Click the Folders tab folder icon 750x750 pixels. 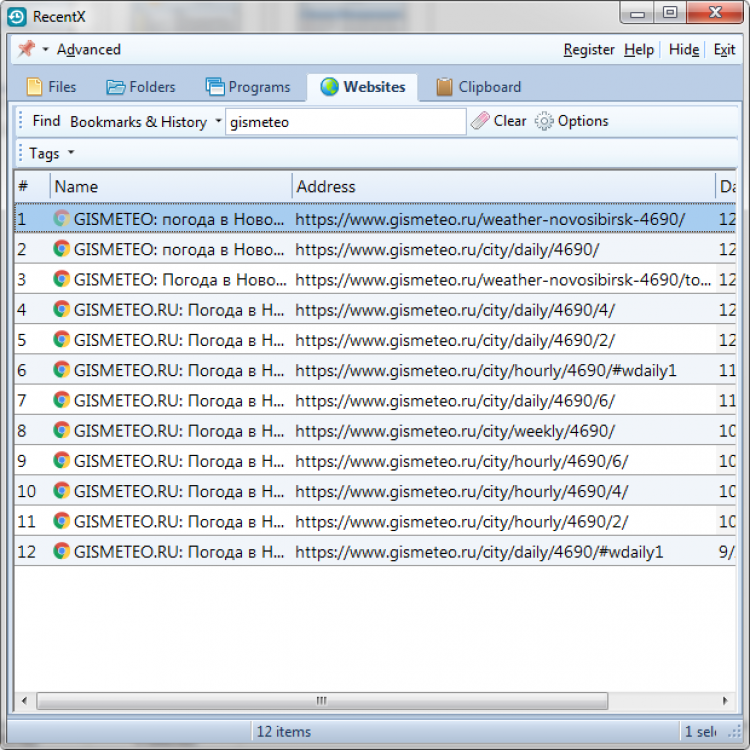[x=115, y=87]
